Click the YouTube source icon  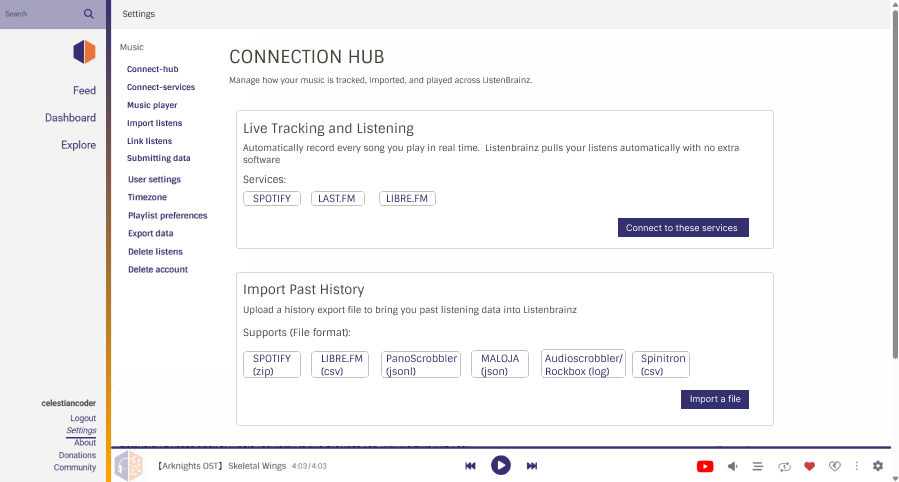[705, 466]
